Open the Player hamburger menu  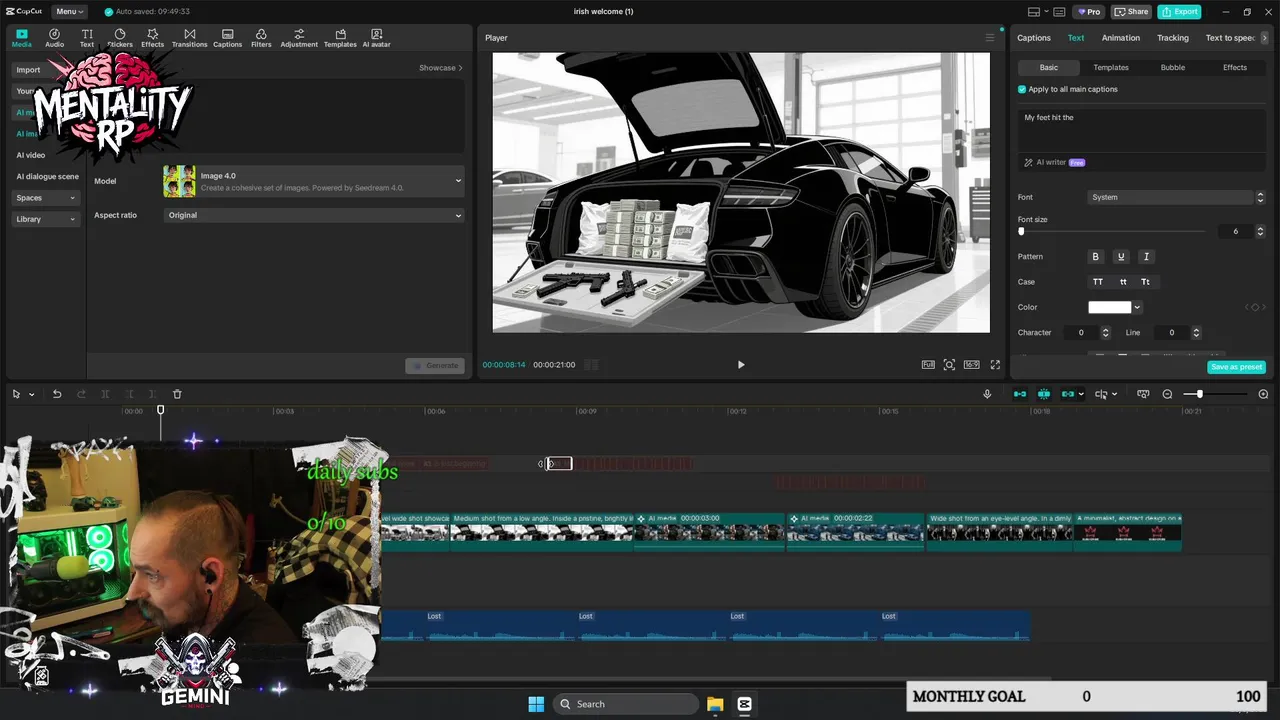pyautogui.click(x=990, y=38)
